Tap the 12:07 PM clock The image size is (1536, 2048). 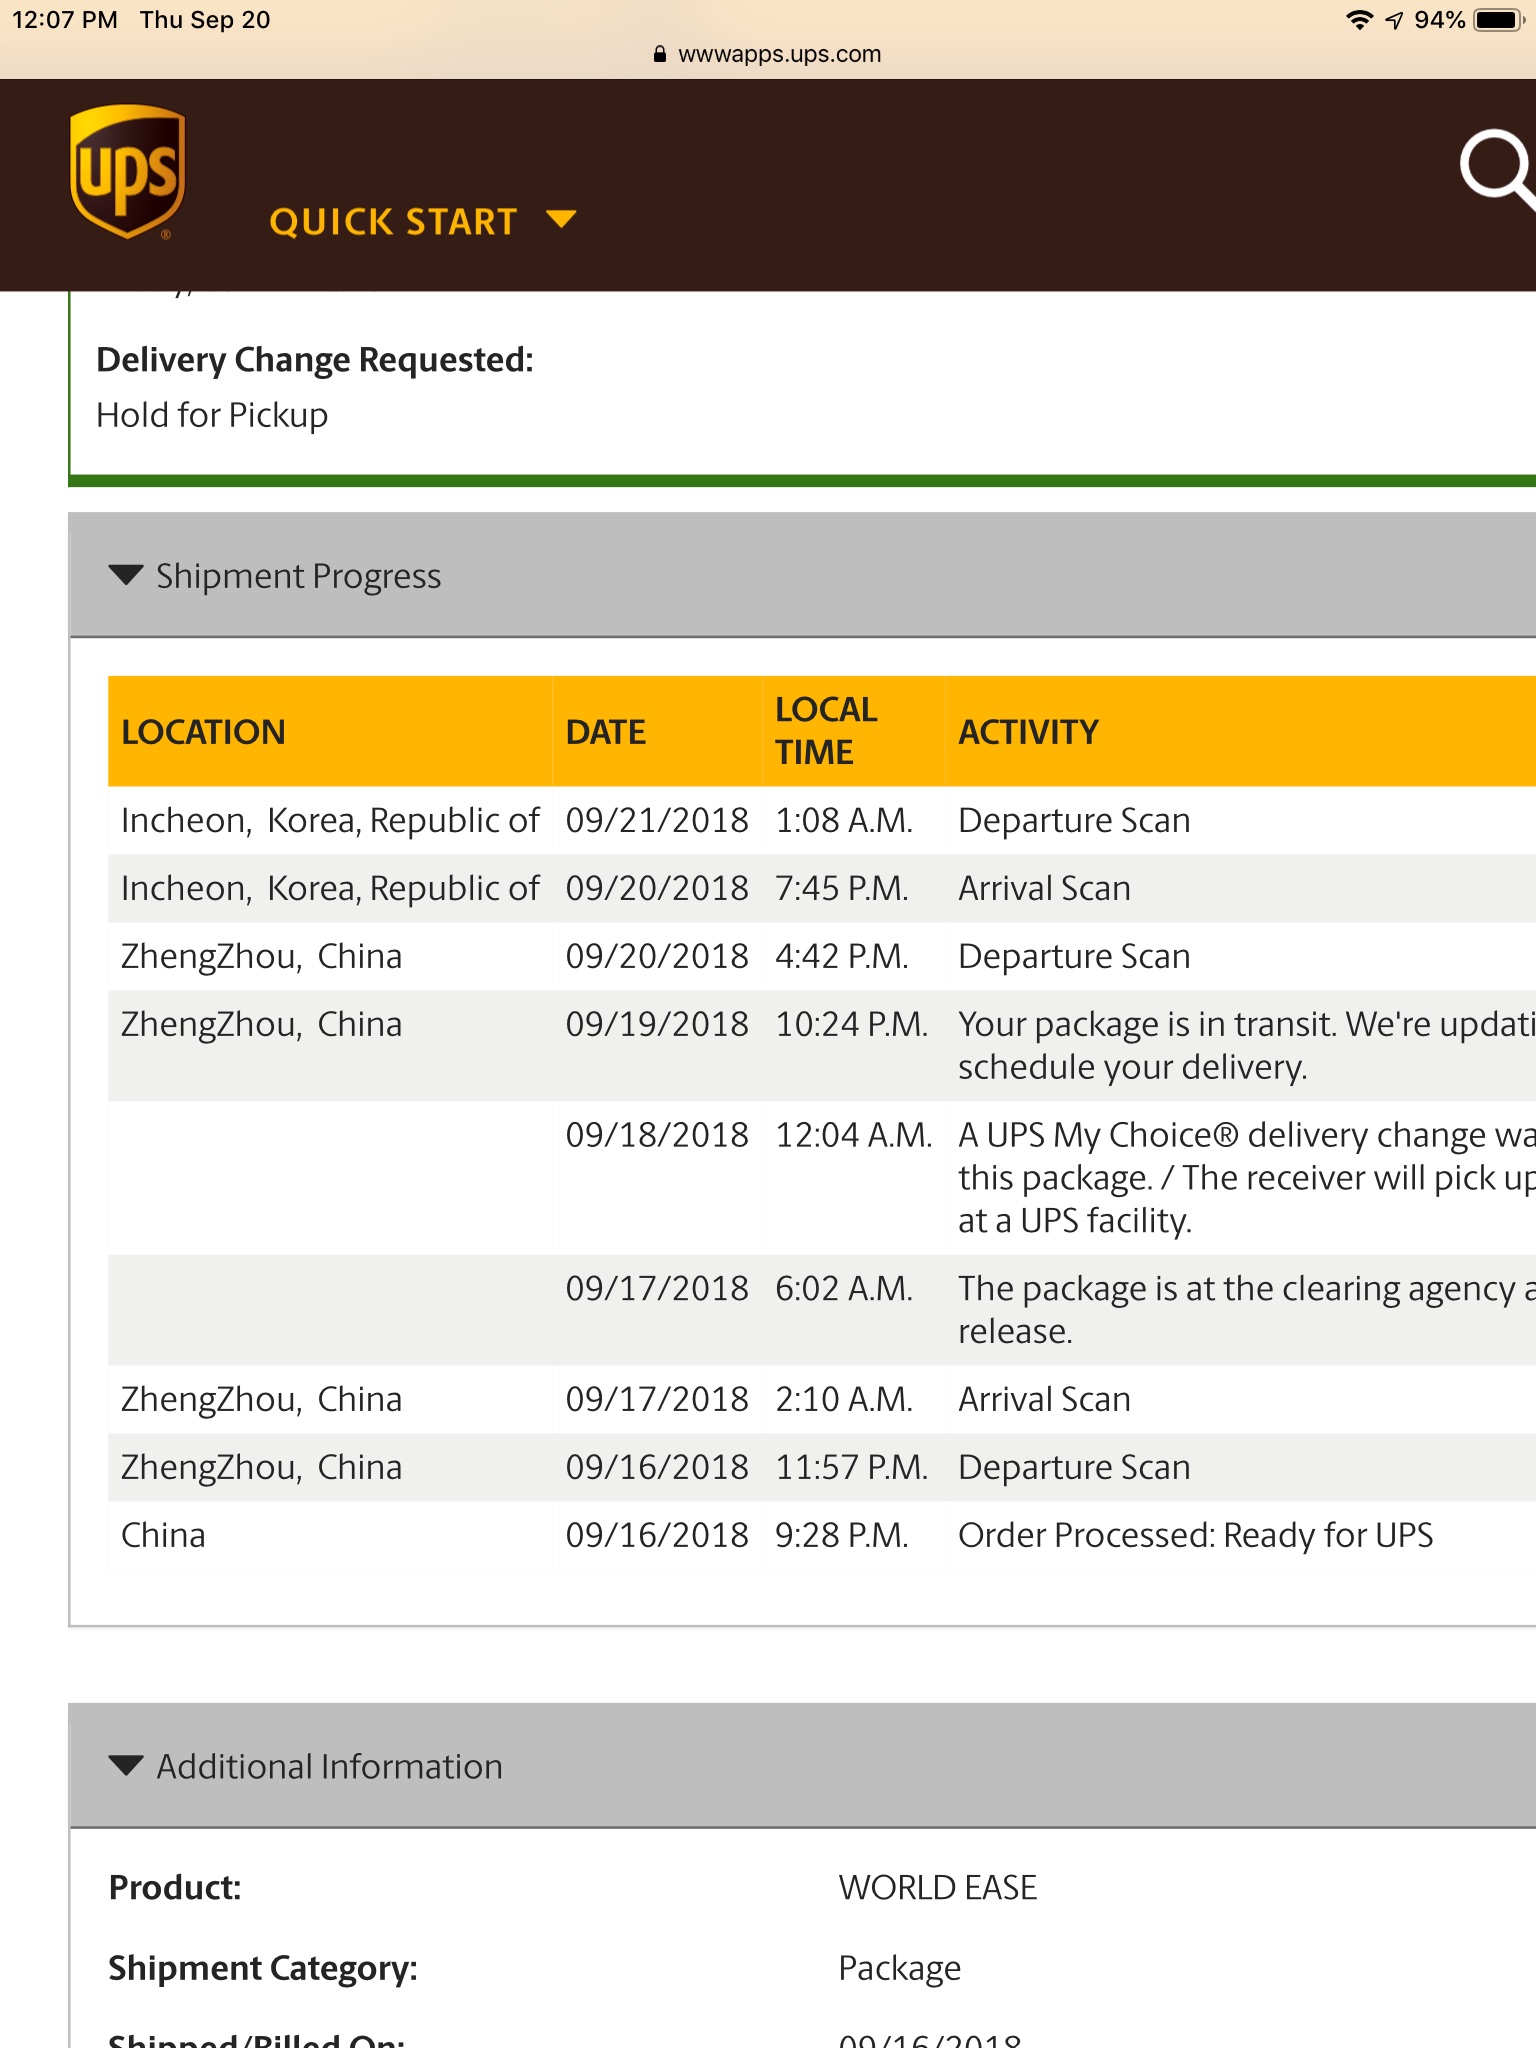pyautogui.click(x=65, y=20)
